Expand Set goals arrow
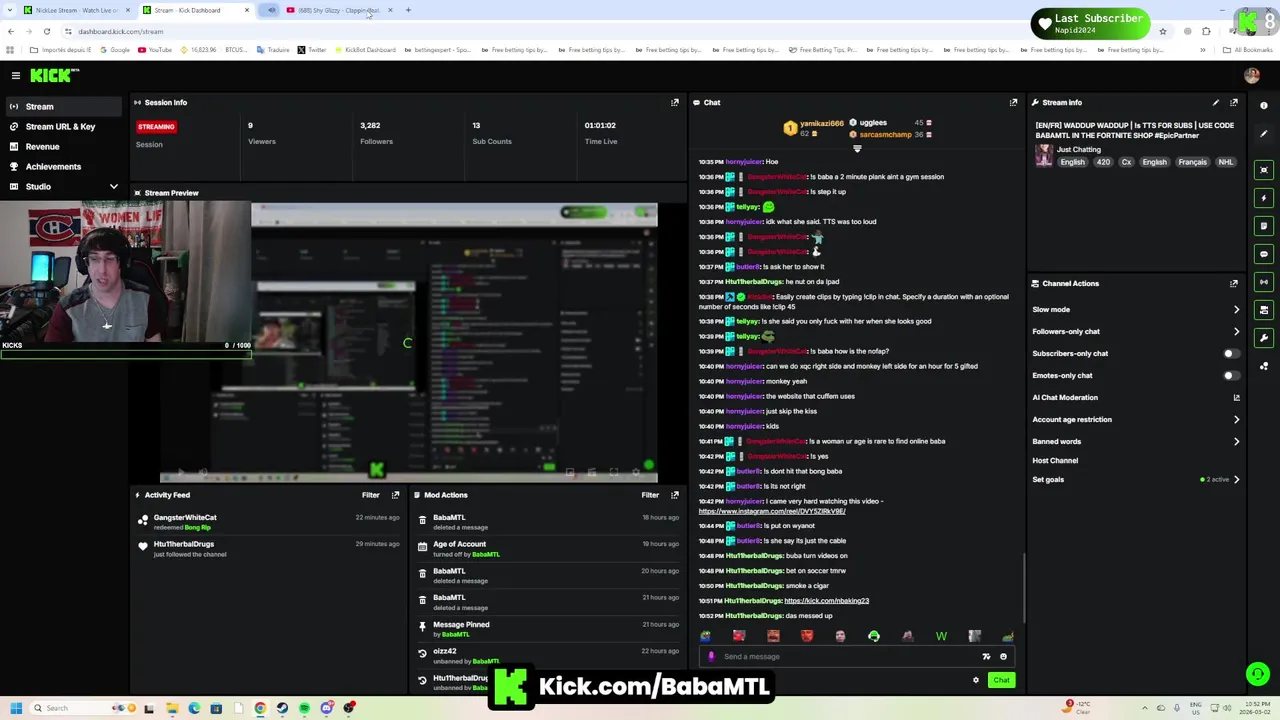 1236,480
